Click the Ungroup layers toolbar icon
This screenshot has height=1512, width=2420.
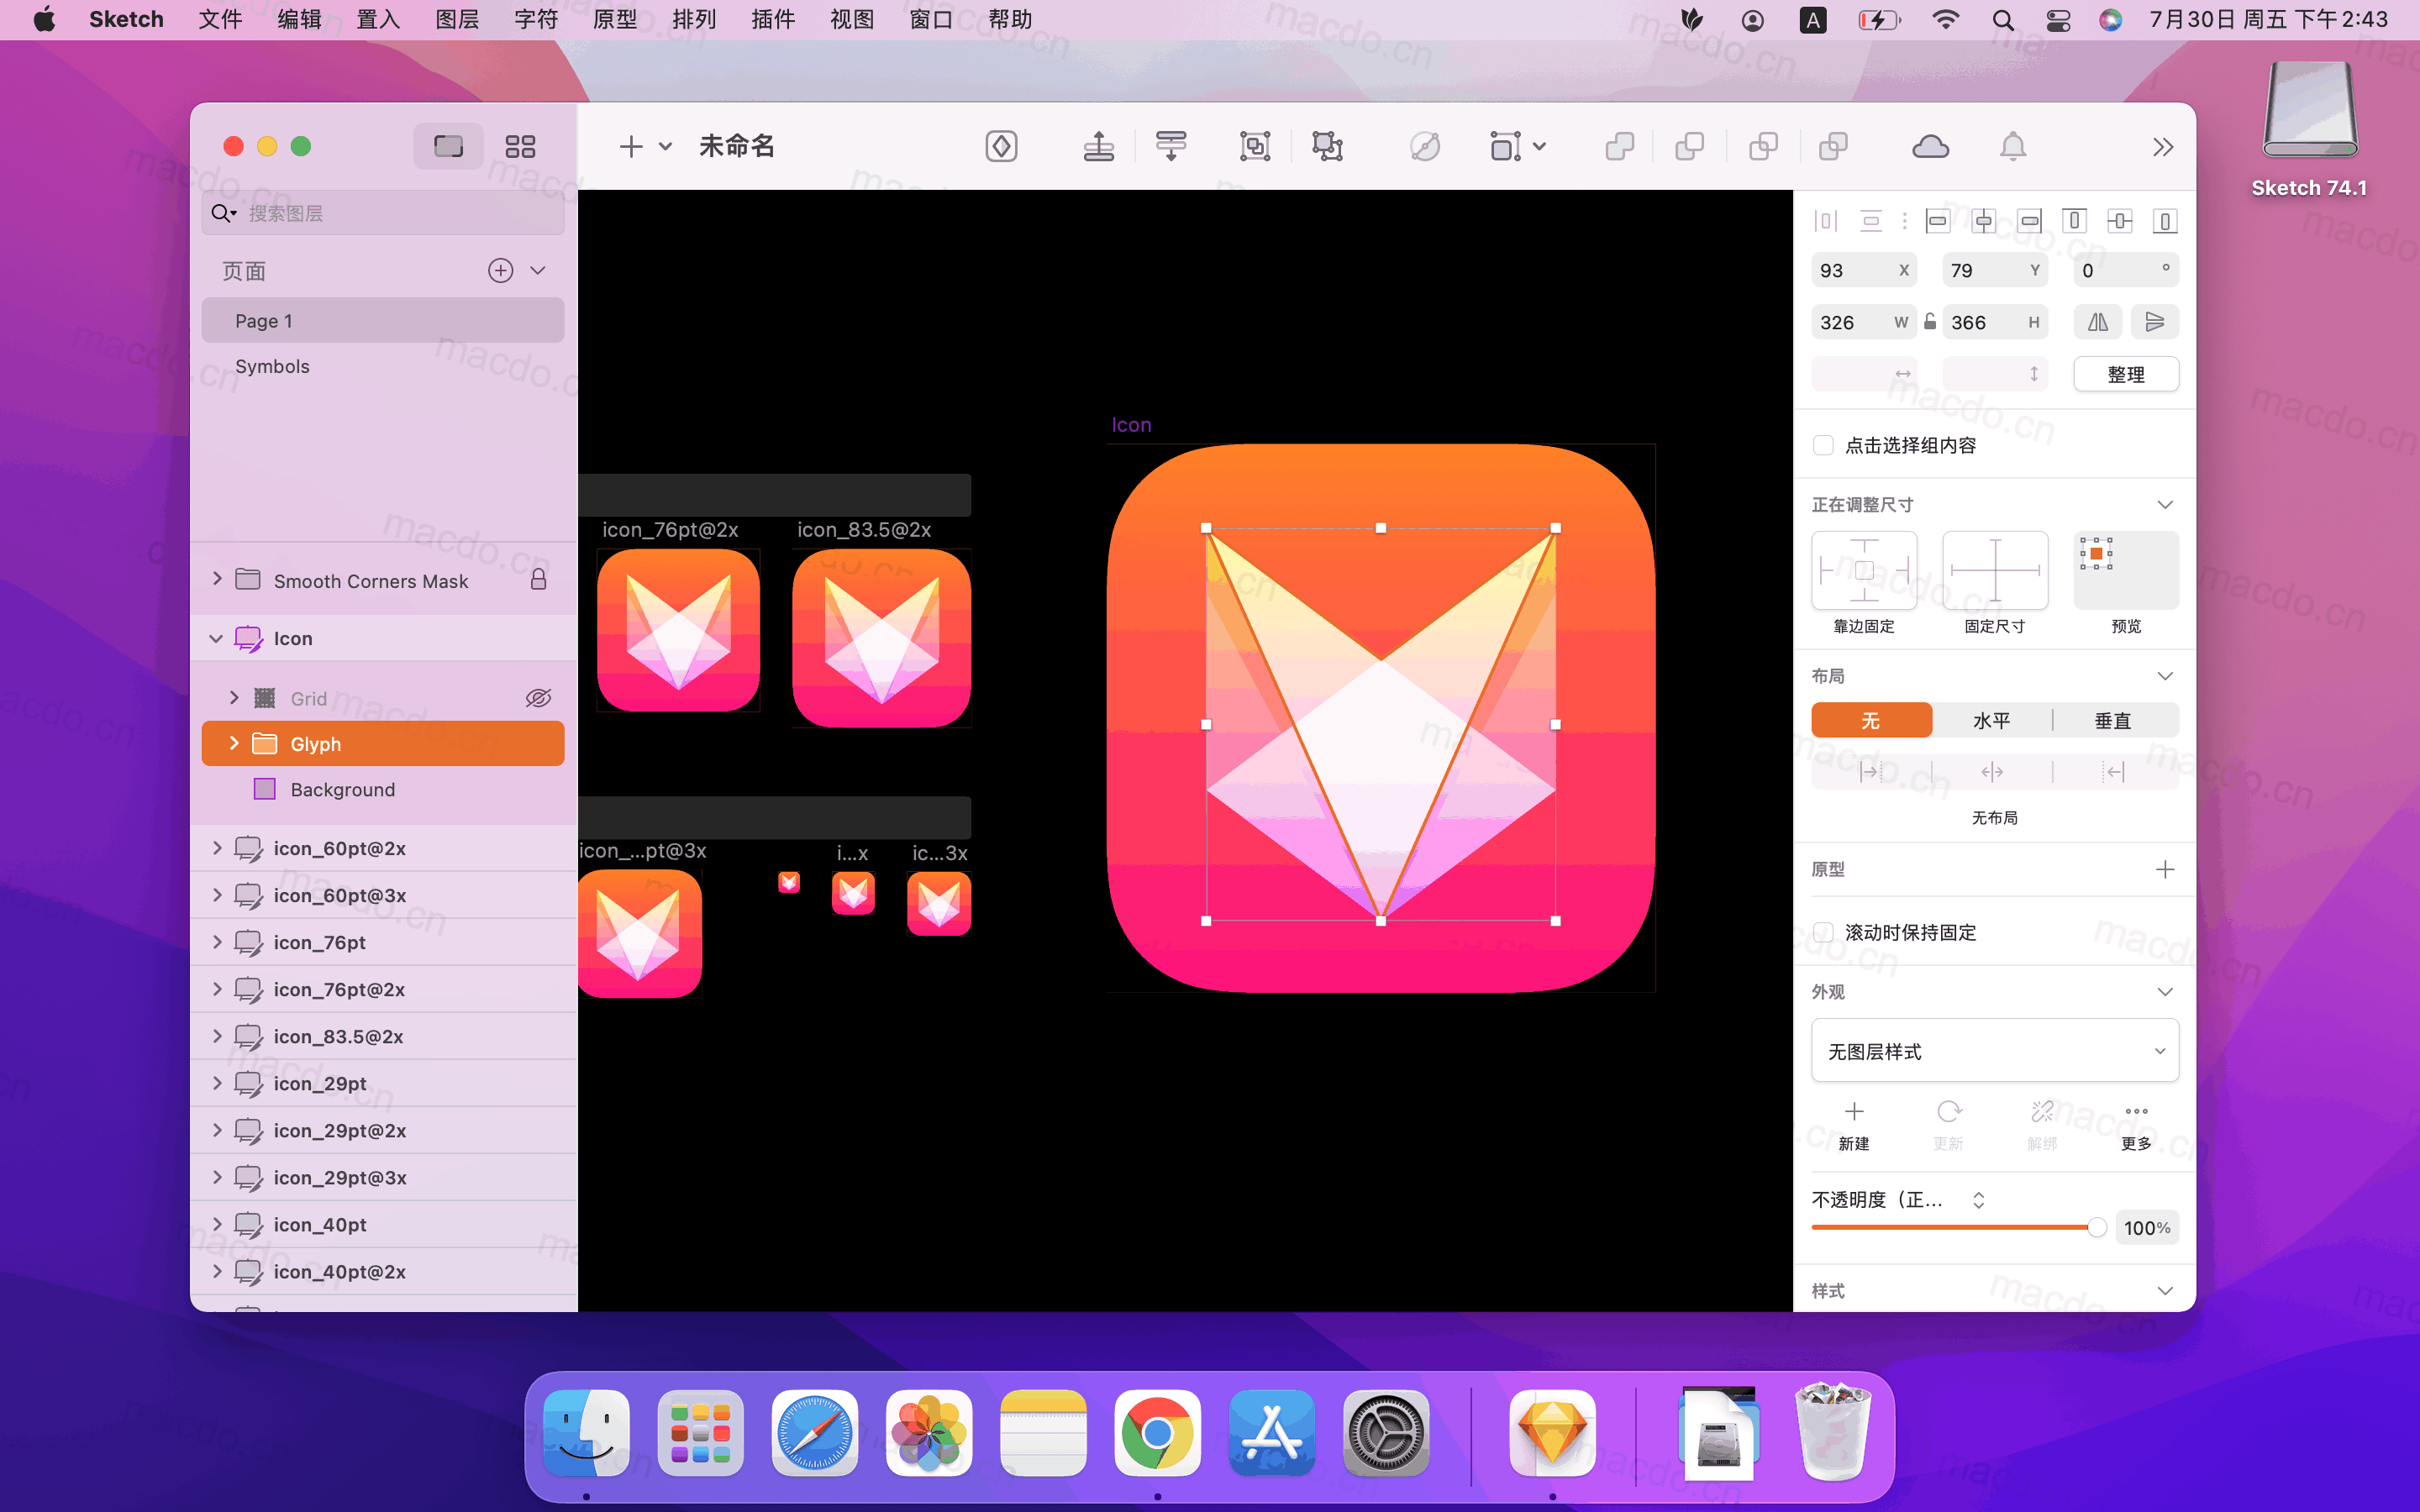1327,147
